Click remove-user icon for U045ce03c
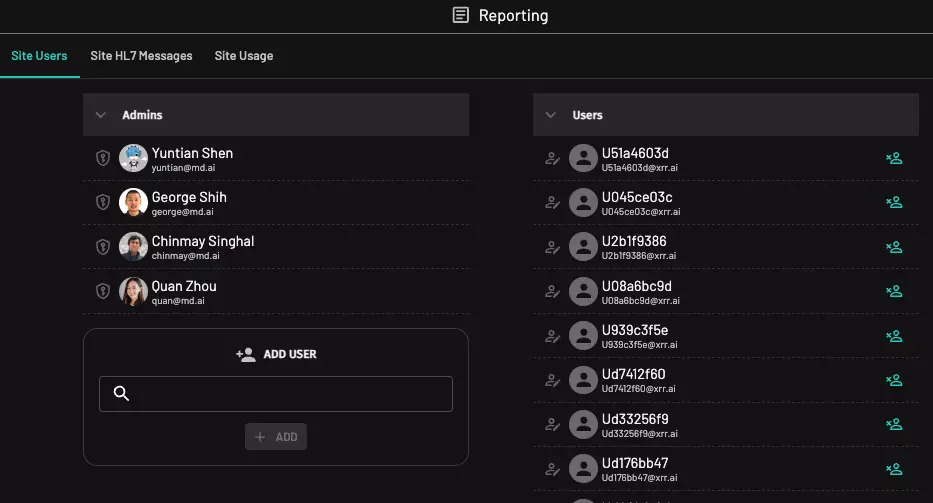Viewport: 933px width, 503px height. click(894, 203)
